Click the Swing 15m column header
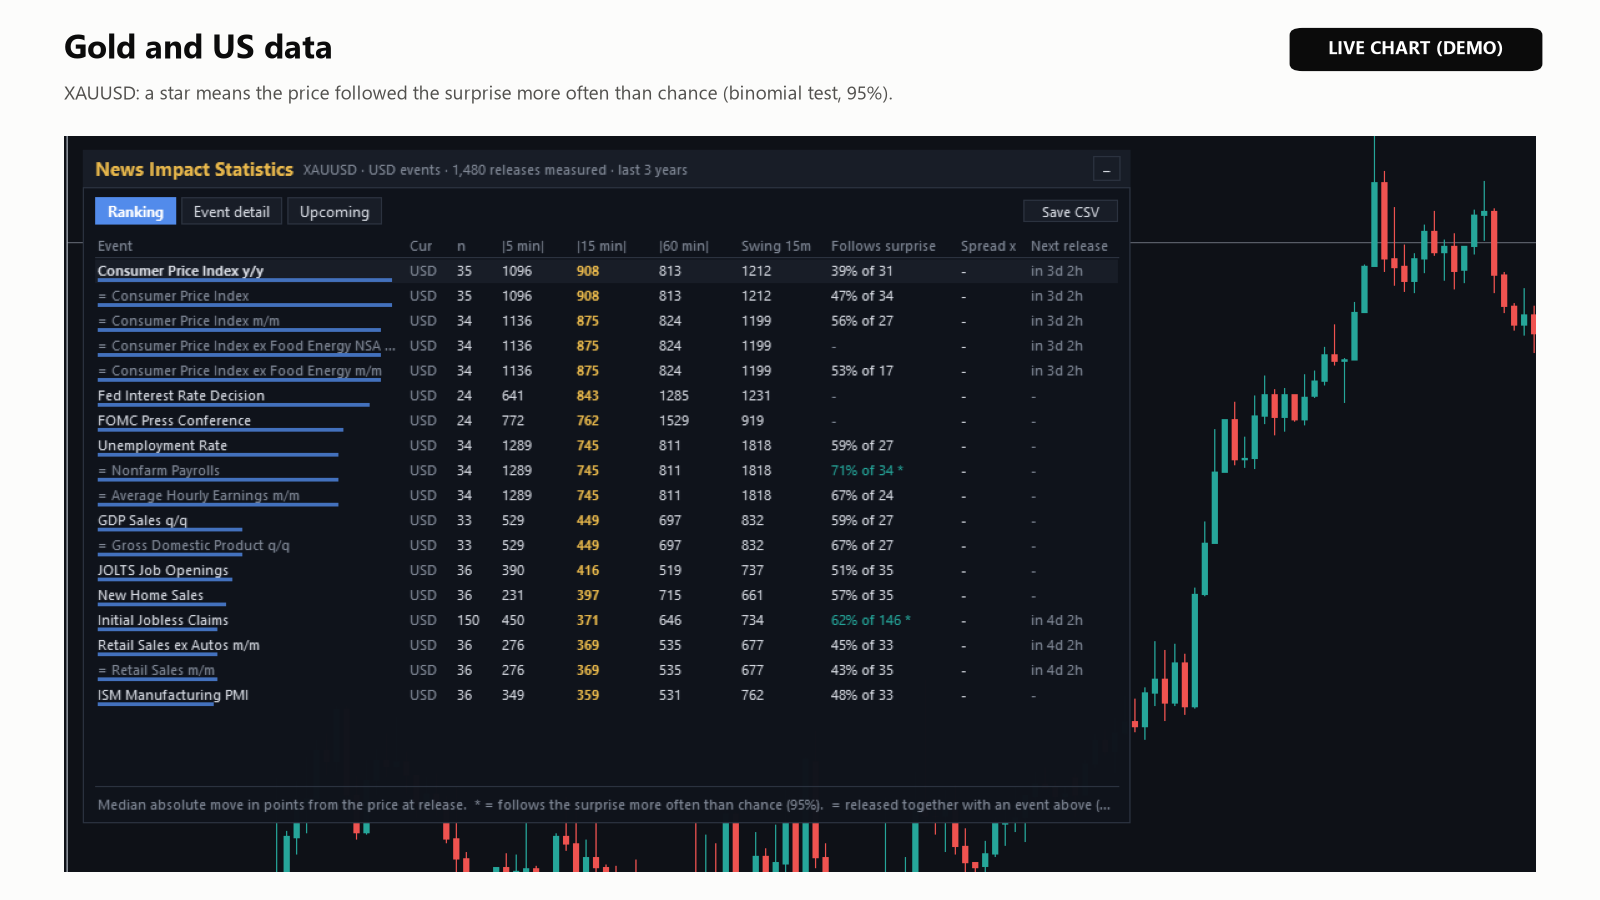This screenshot has width=1600, height=900. point(776,246)
